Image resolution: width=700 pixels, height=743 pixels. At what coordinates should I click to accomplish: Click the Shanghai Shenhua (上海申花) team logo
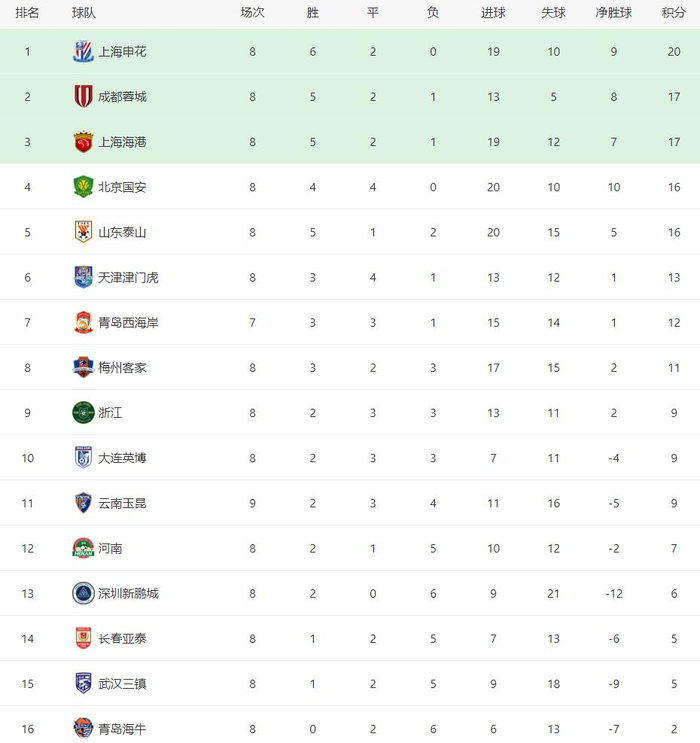tap(83, 52)
